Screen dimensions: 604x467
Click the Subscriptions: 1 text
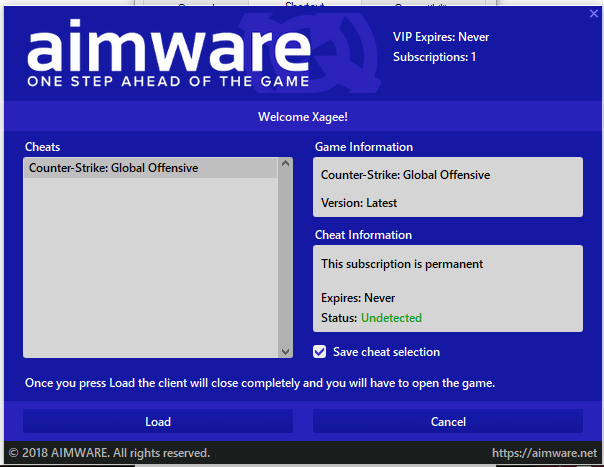(434, 57)
